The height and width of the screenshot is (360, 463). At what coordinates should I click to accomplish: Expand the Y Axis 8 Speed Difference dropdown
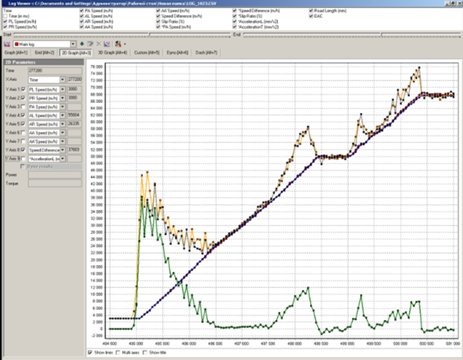[x=62, y=150]
